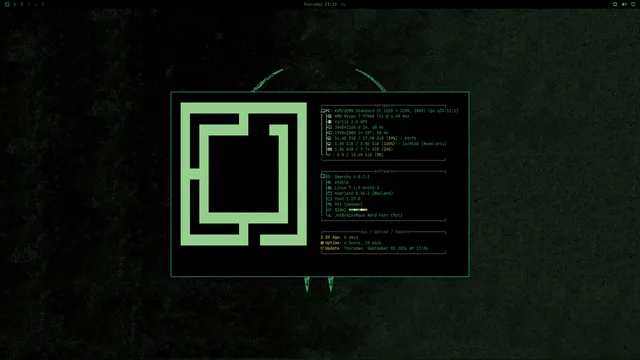Click the kernel icon beside Linux line

tap(329, 188)
